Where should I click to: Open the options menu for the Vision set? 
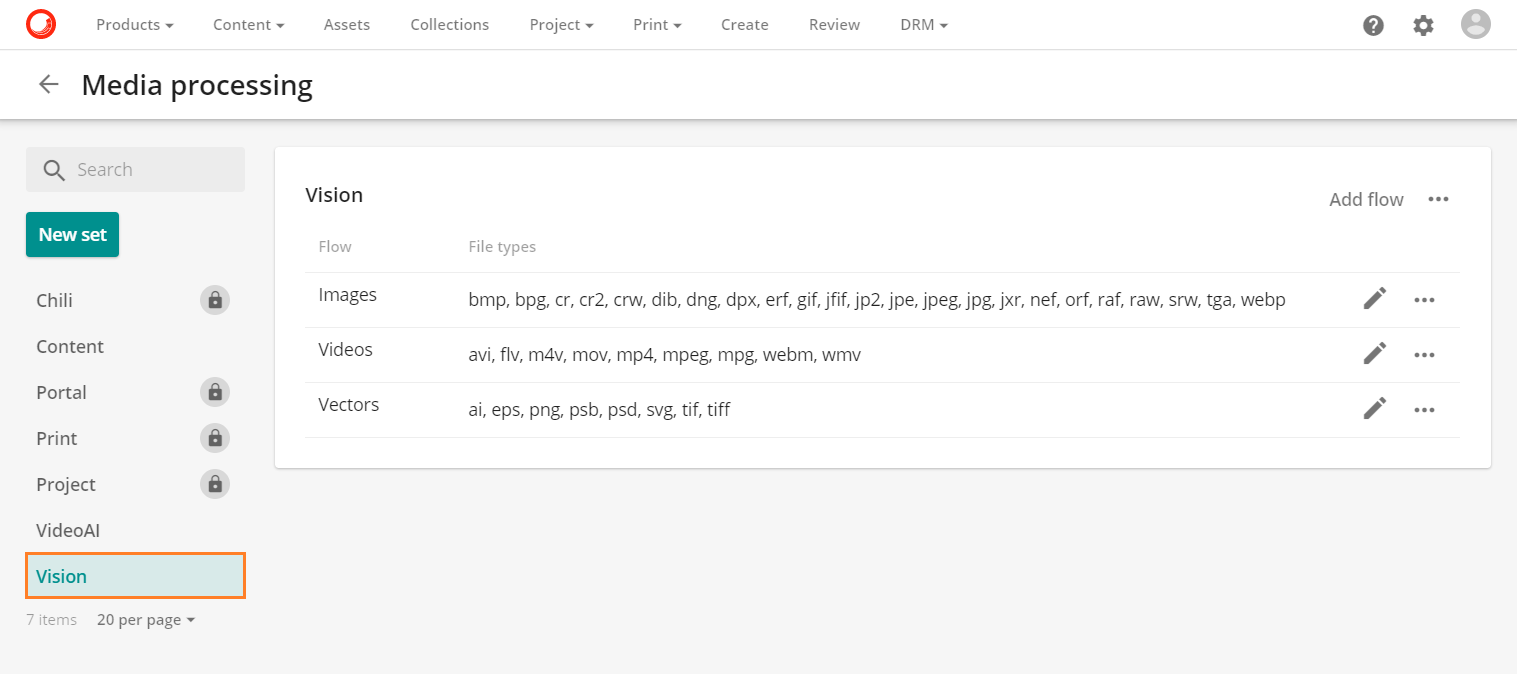click(1438, 199)
